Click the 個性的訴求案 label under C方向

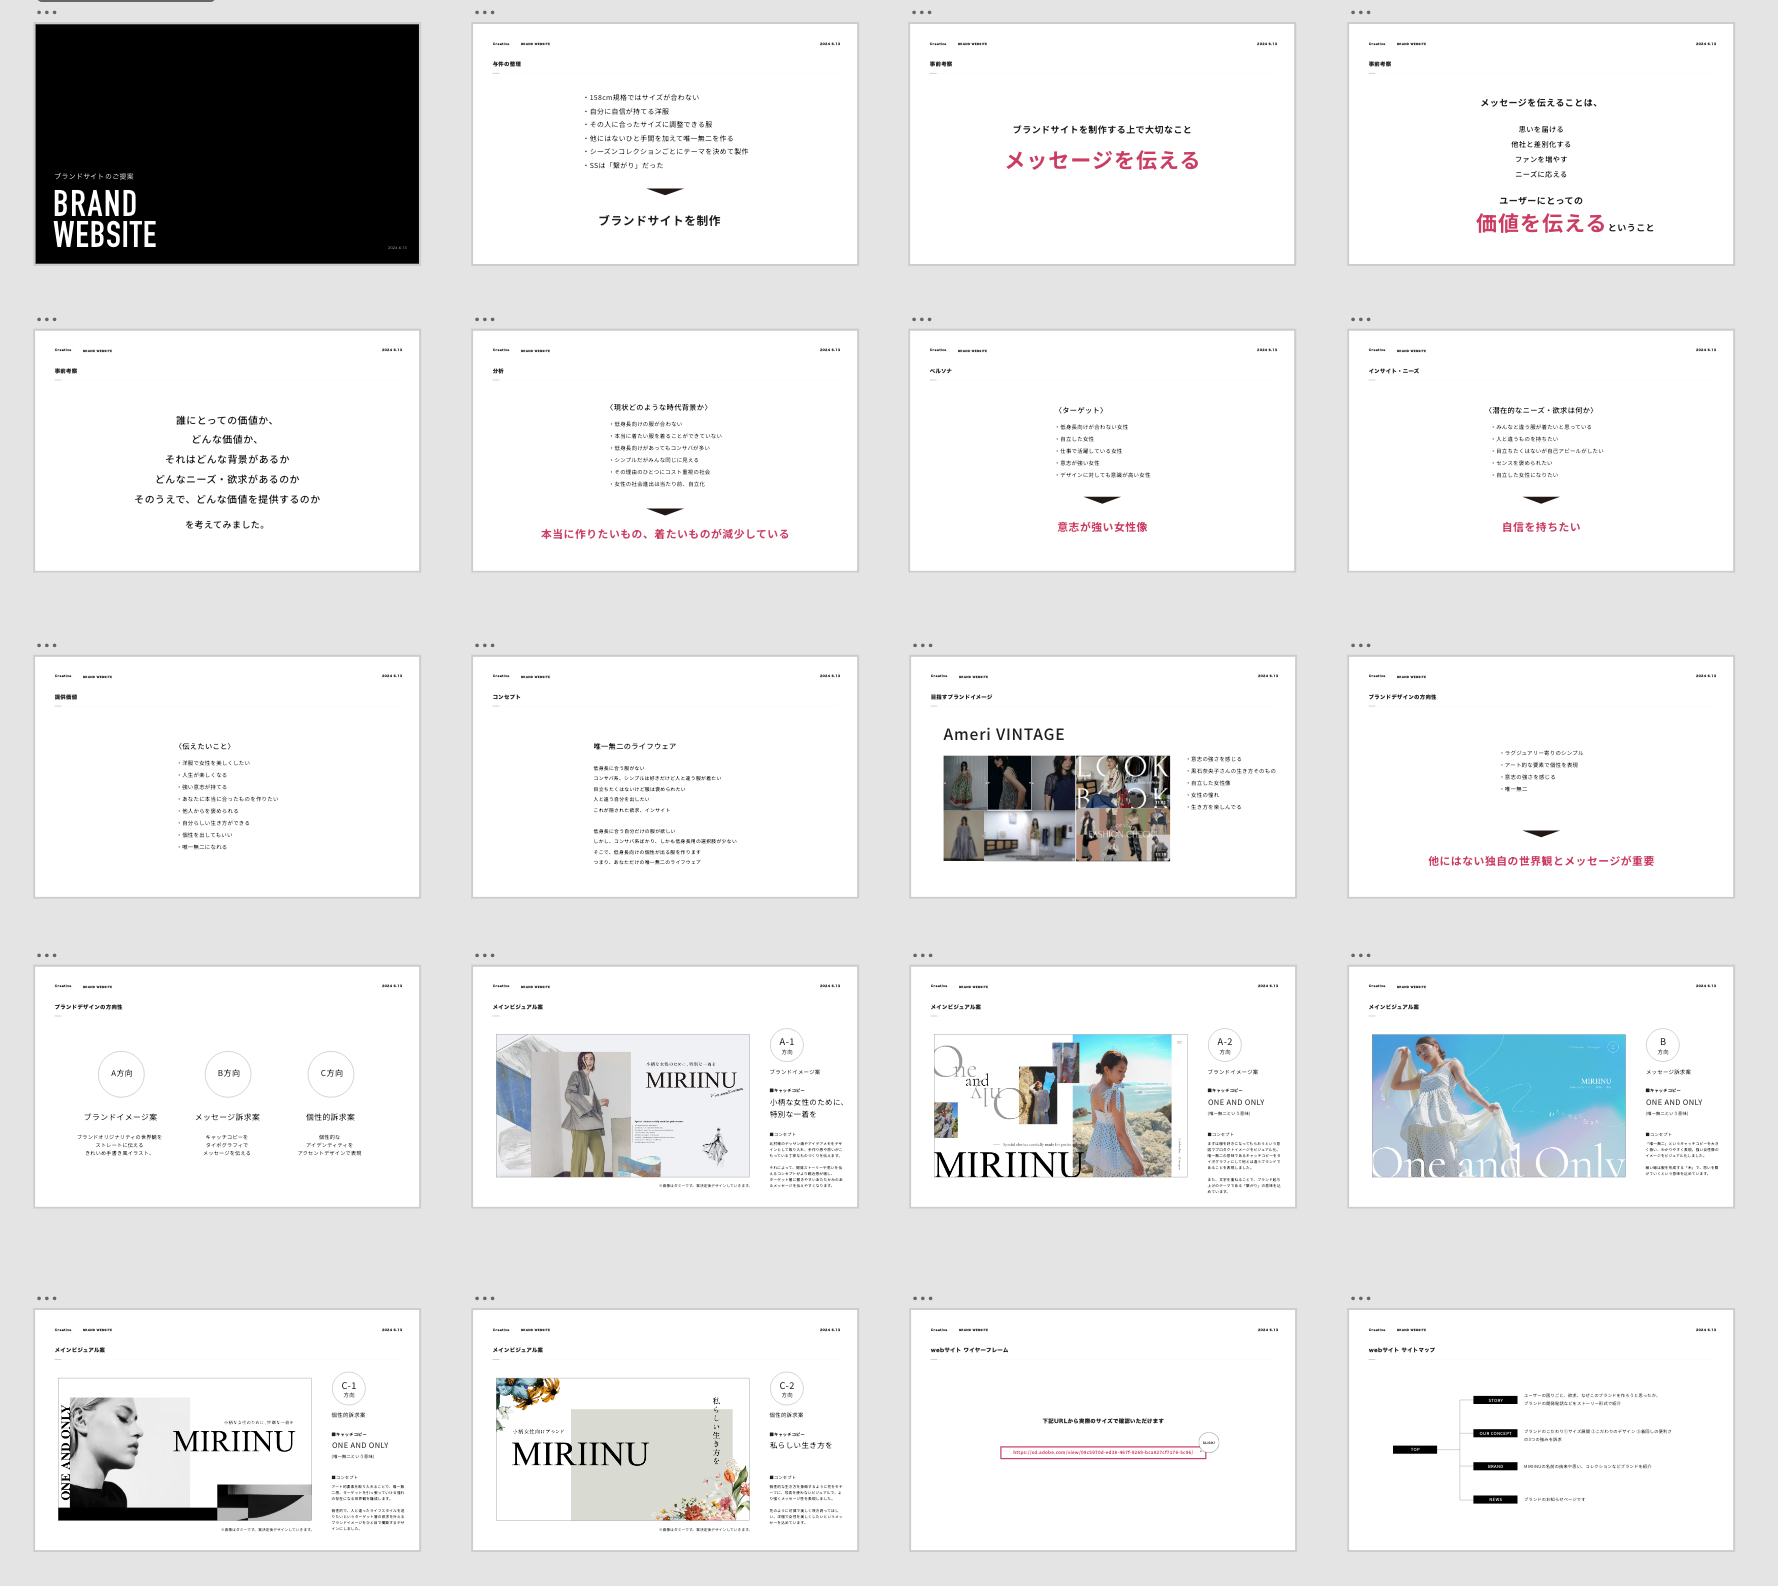pyautogui.click(x=331, y=1117)
